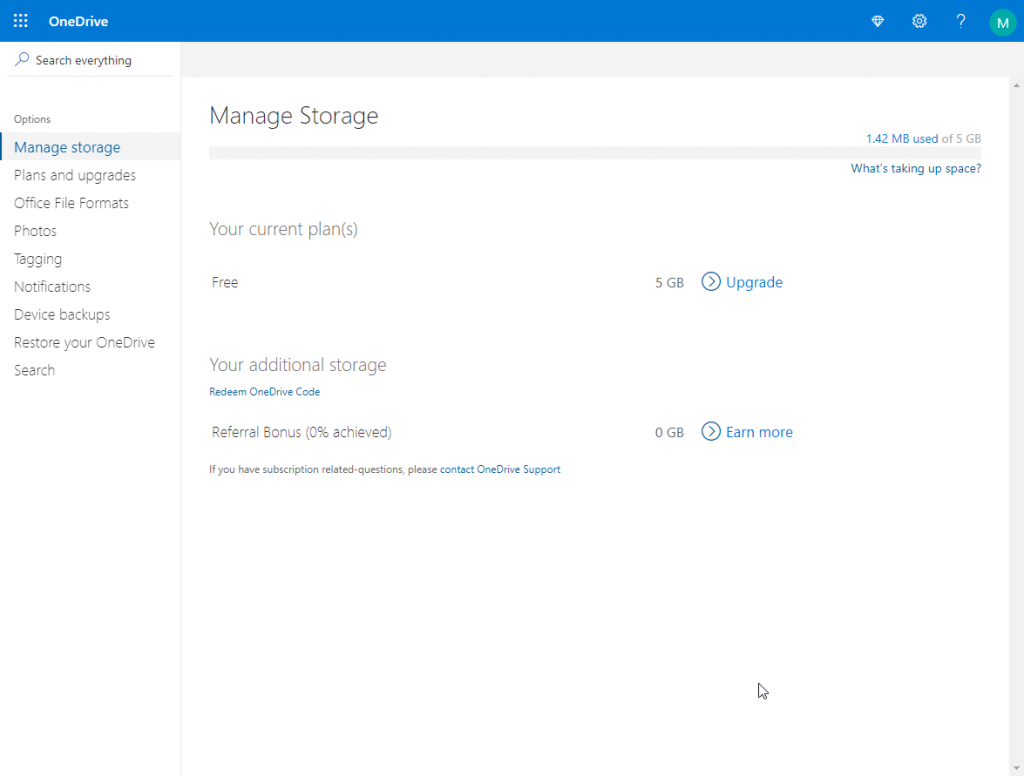
Task: Open the account avatar labeled M
Action: click(1002, 22)
